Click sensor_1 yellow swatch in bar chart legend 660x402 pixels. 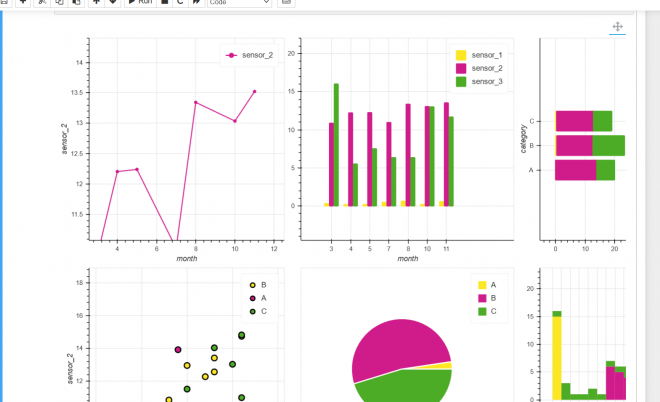click(x=461, y=55)
